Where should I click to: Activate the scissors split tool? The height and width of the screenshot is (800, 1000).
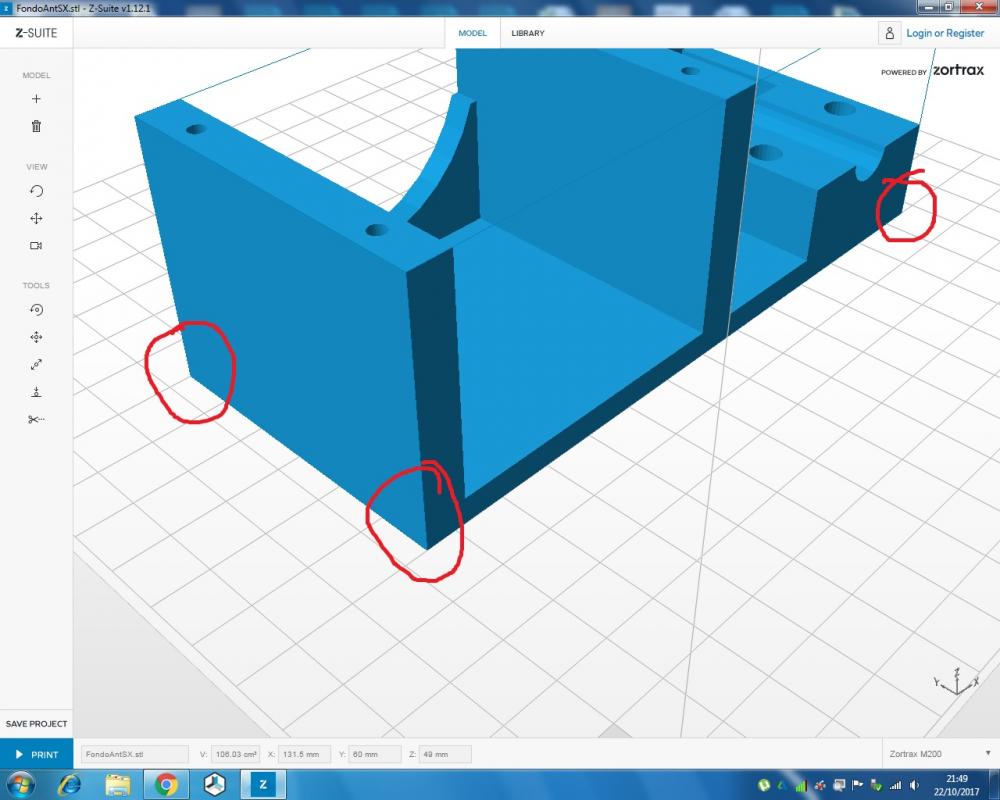coord(36,419)
